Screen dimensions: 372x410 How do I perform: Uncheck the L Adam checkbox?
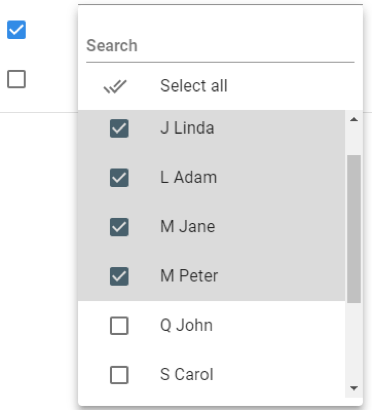[x=119, y=178]
